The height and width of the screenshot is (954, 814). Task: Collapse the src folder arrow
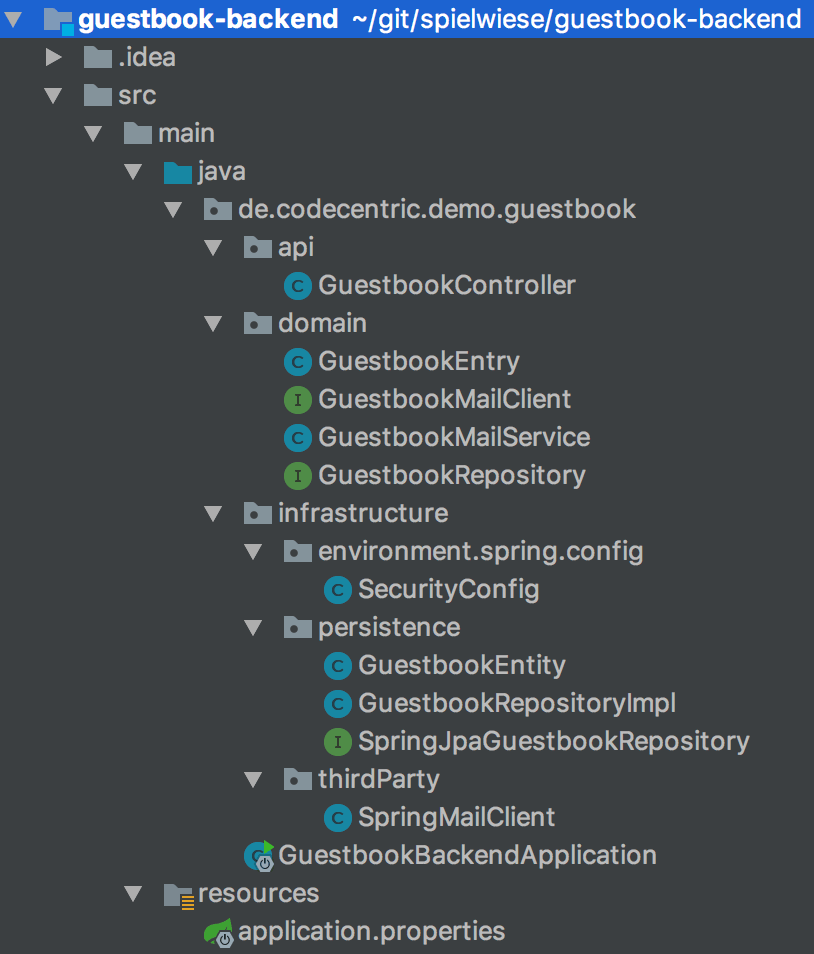click(54, 96)
